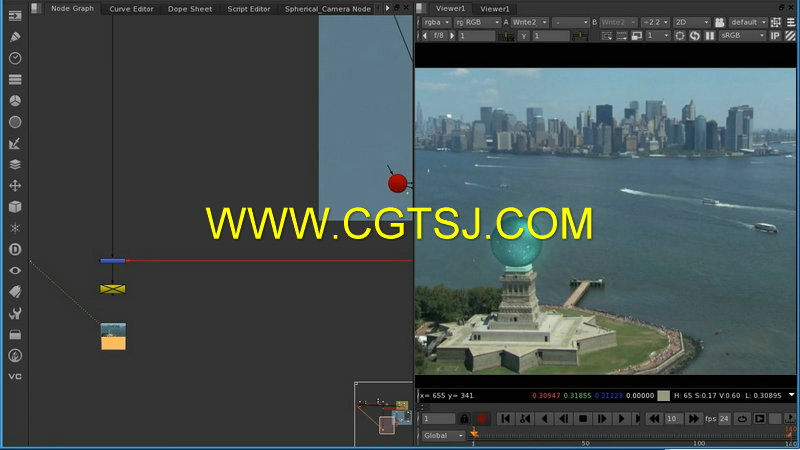Image resolution: width=800 pixels, height=450 pixels.
Task: Go to the first frame
Action: click(506, 419)
